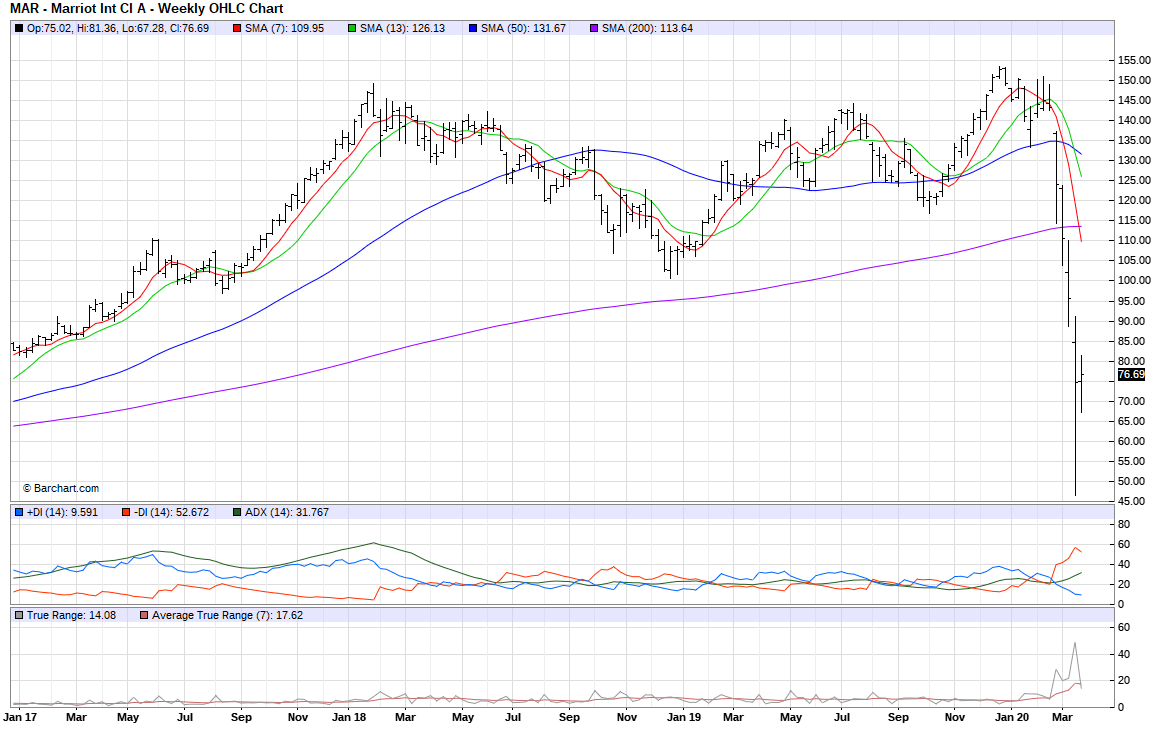Click the 'SMA (7): 109.95' legend text
Screen dimensions: 1156x748
[285, 29]
